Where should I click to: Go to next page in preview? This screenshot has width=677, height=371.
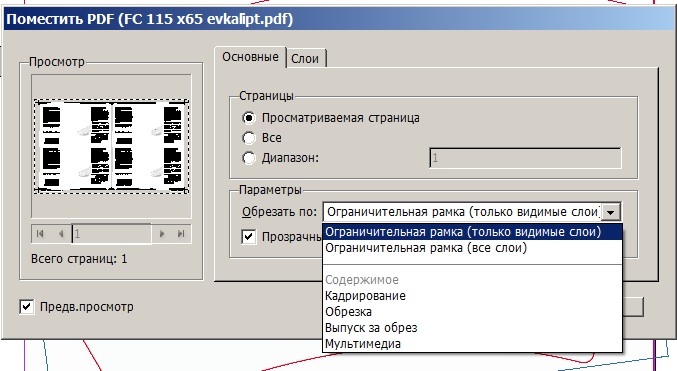162,234
